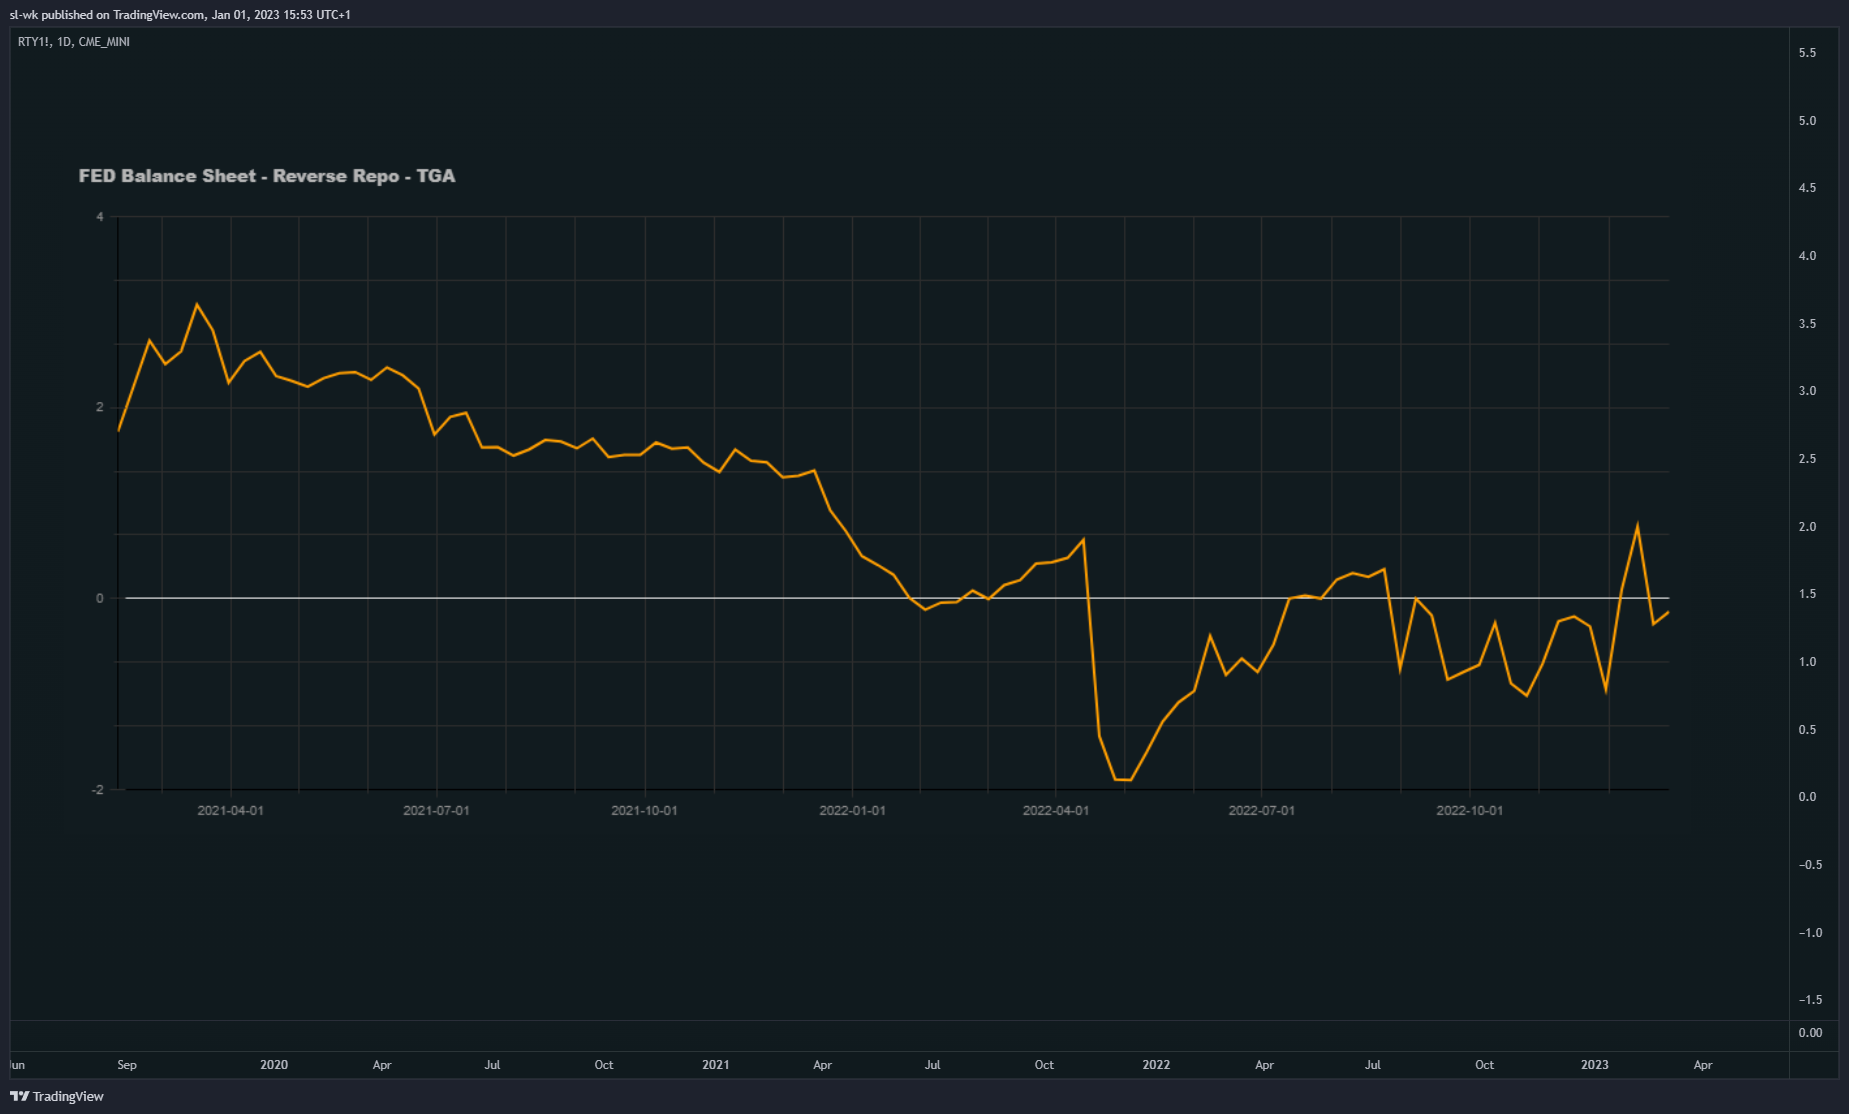Click the inner chart's 2 y-axis label
Viewport: 1849px width, 1114px height.
99,407
